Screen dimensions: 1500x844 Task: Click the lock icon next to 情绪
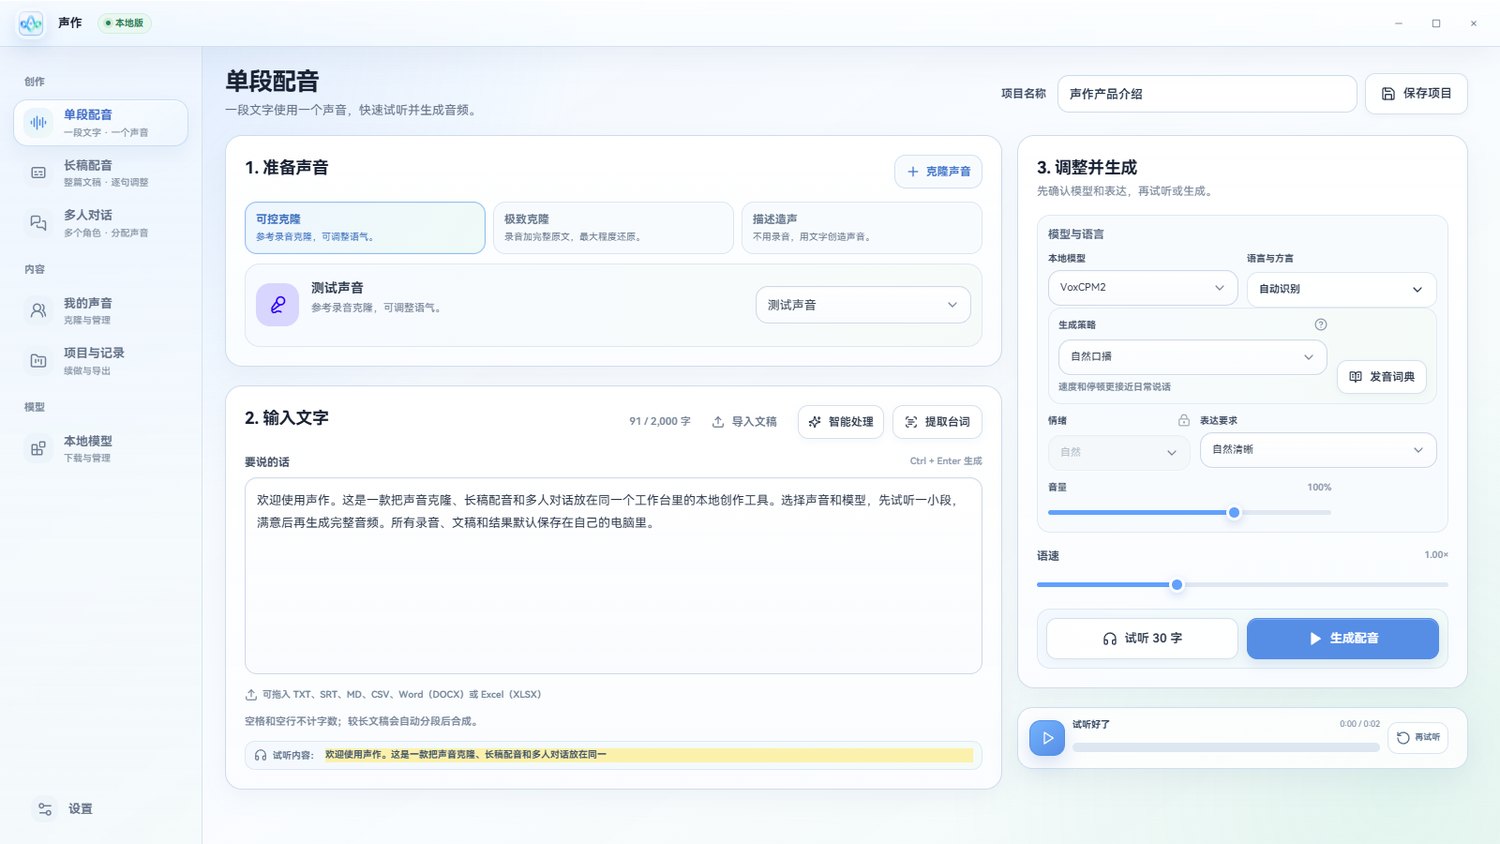click(x=1184, y=420)
